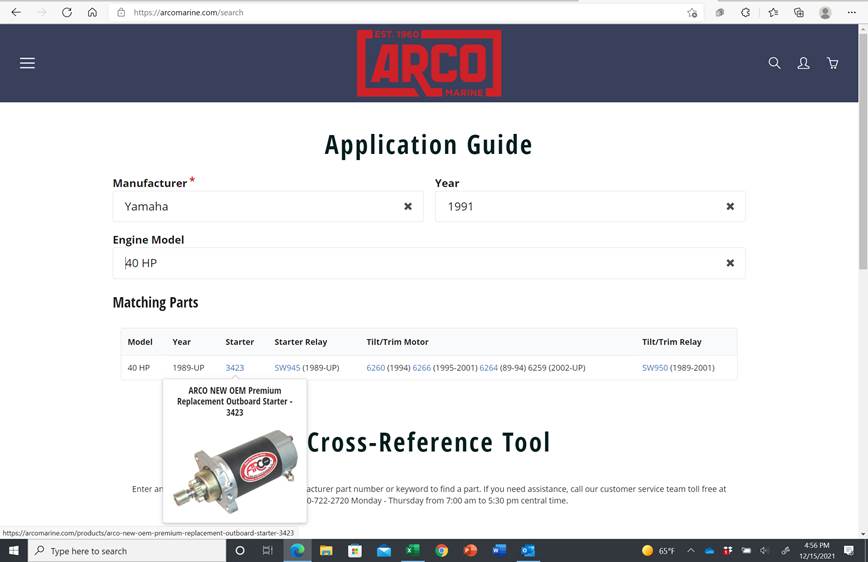
Task: Open the Collections icon in Edge
Action: [799, 12]
